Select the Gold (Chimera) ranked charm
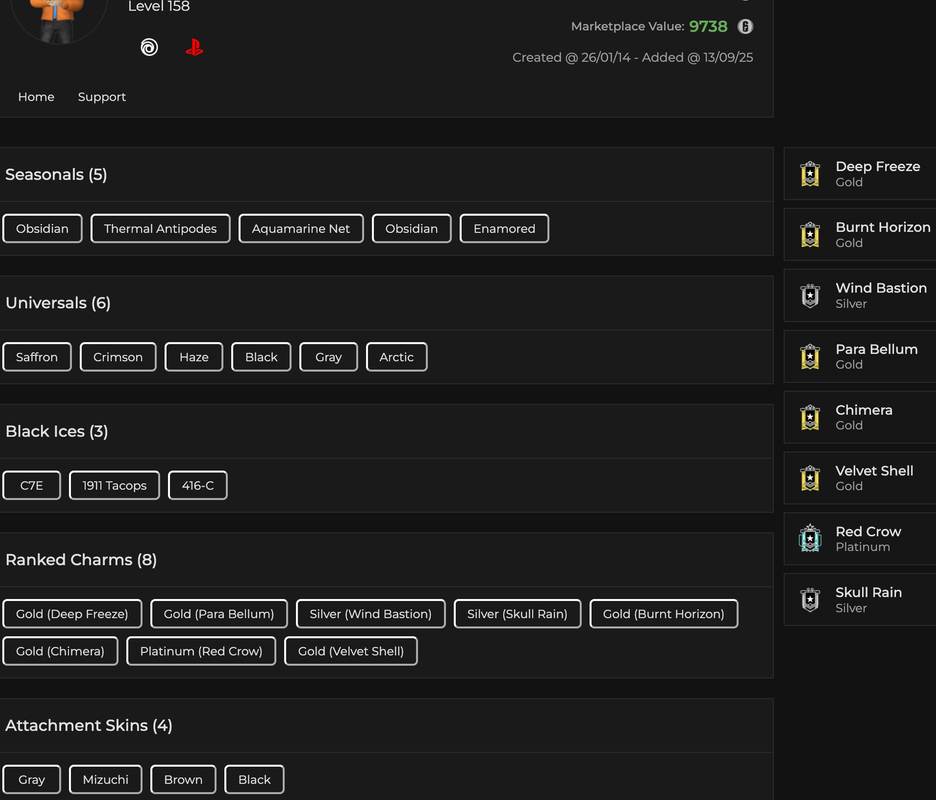Screen dimensions: 936x800 pos(60,651)
